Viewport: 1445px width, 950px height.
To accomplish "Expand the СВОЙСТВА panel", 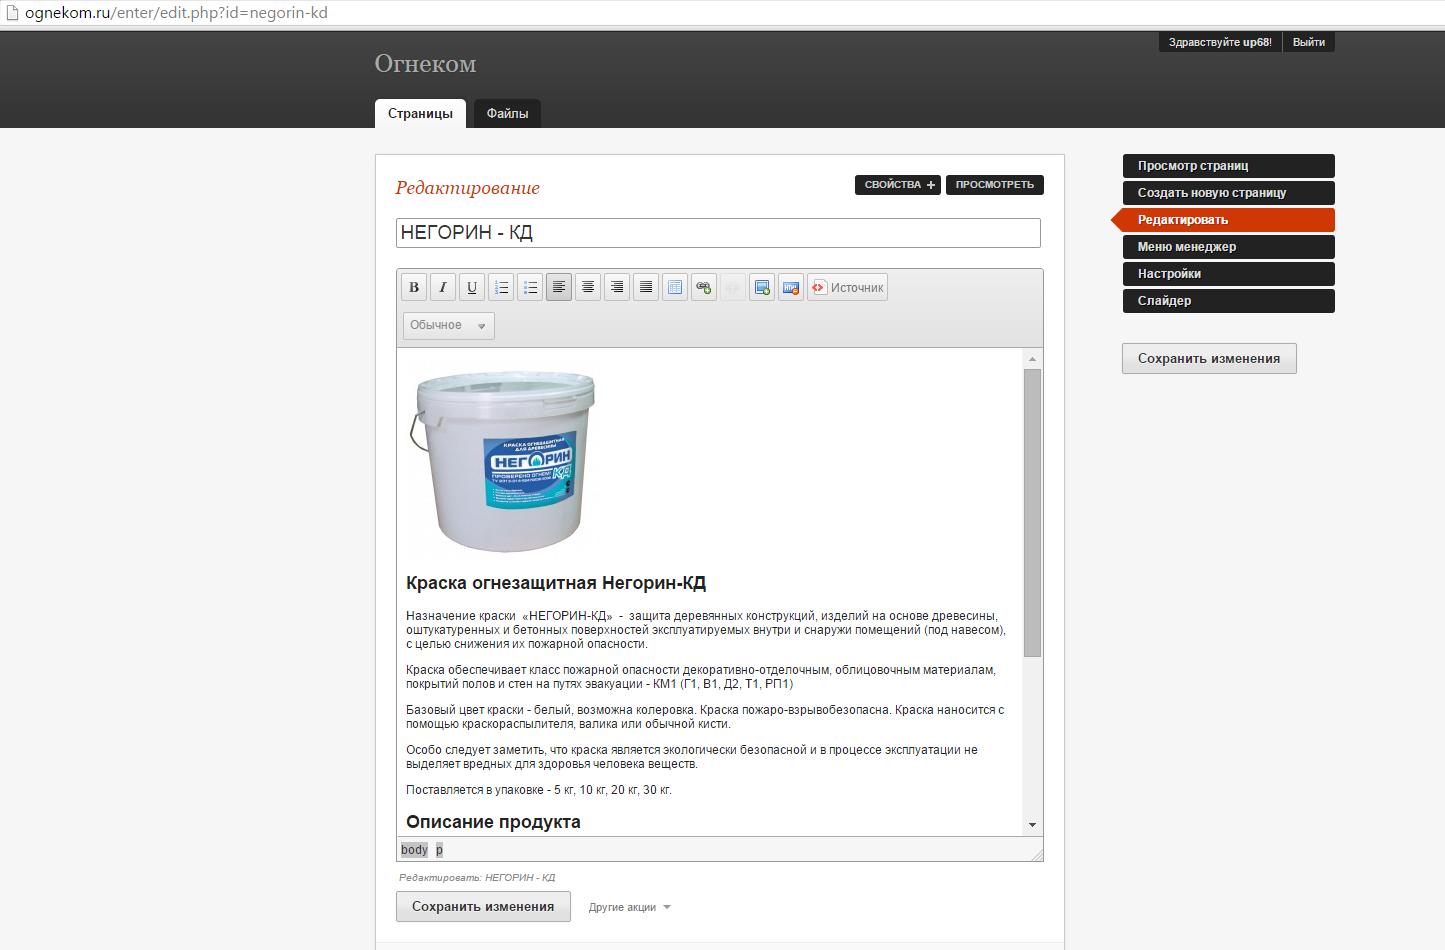I will click(x=898, y=185).
